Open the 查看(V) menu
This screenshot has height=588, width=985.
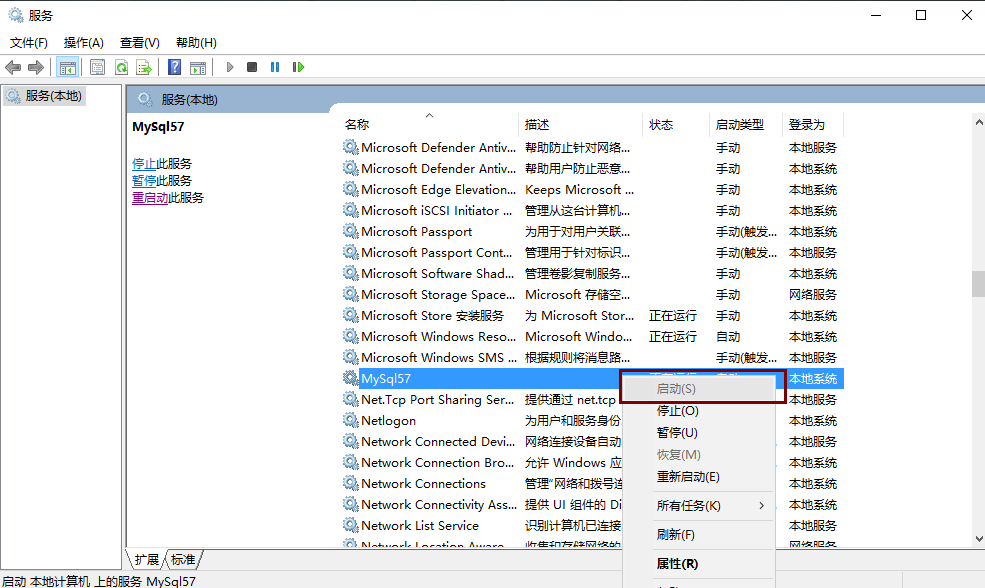click(x=139, y=43)
